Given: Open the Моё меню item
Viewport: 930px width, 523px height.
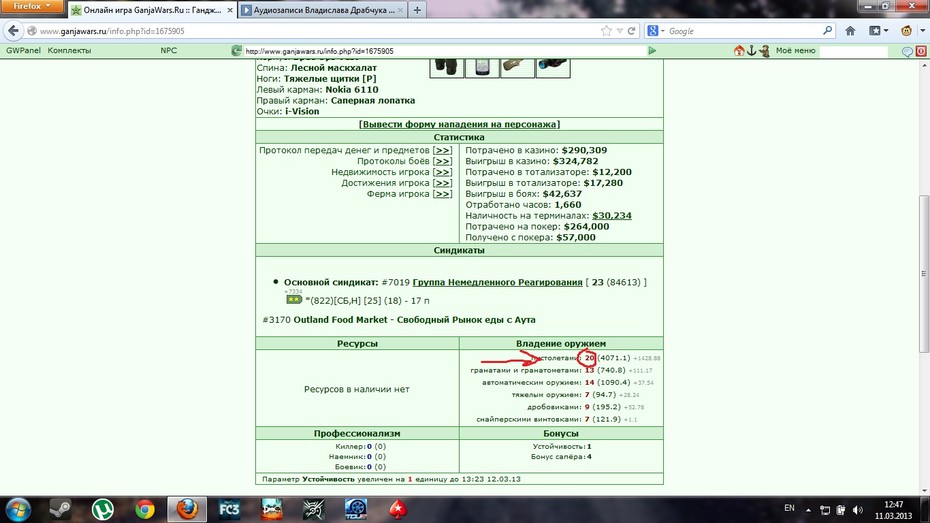Looking at the screenshot, I should coord(795,50).
